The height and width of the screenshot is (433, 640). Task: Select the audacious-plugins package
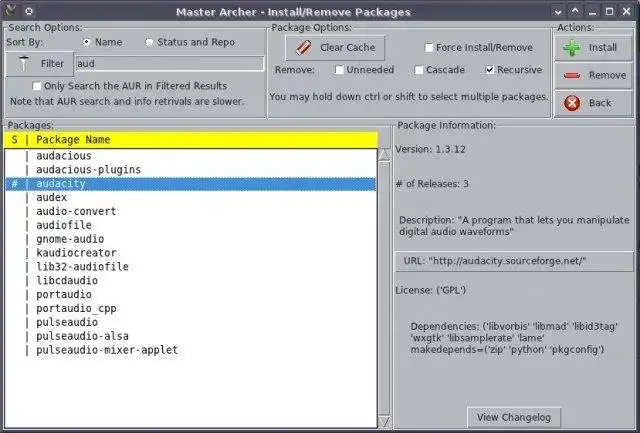[x=191, y=170]
